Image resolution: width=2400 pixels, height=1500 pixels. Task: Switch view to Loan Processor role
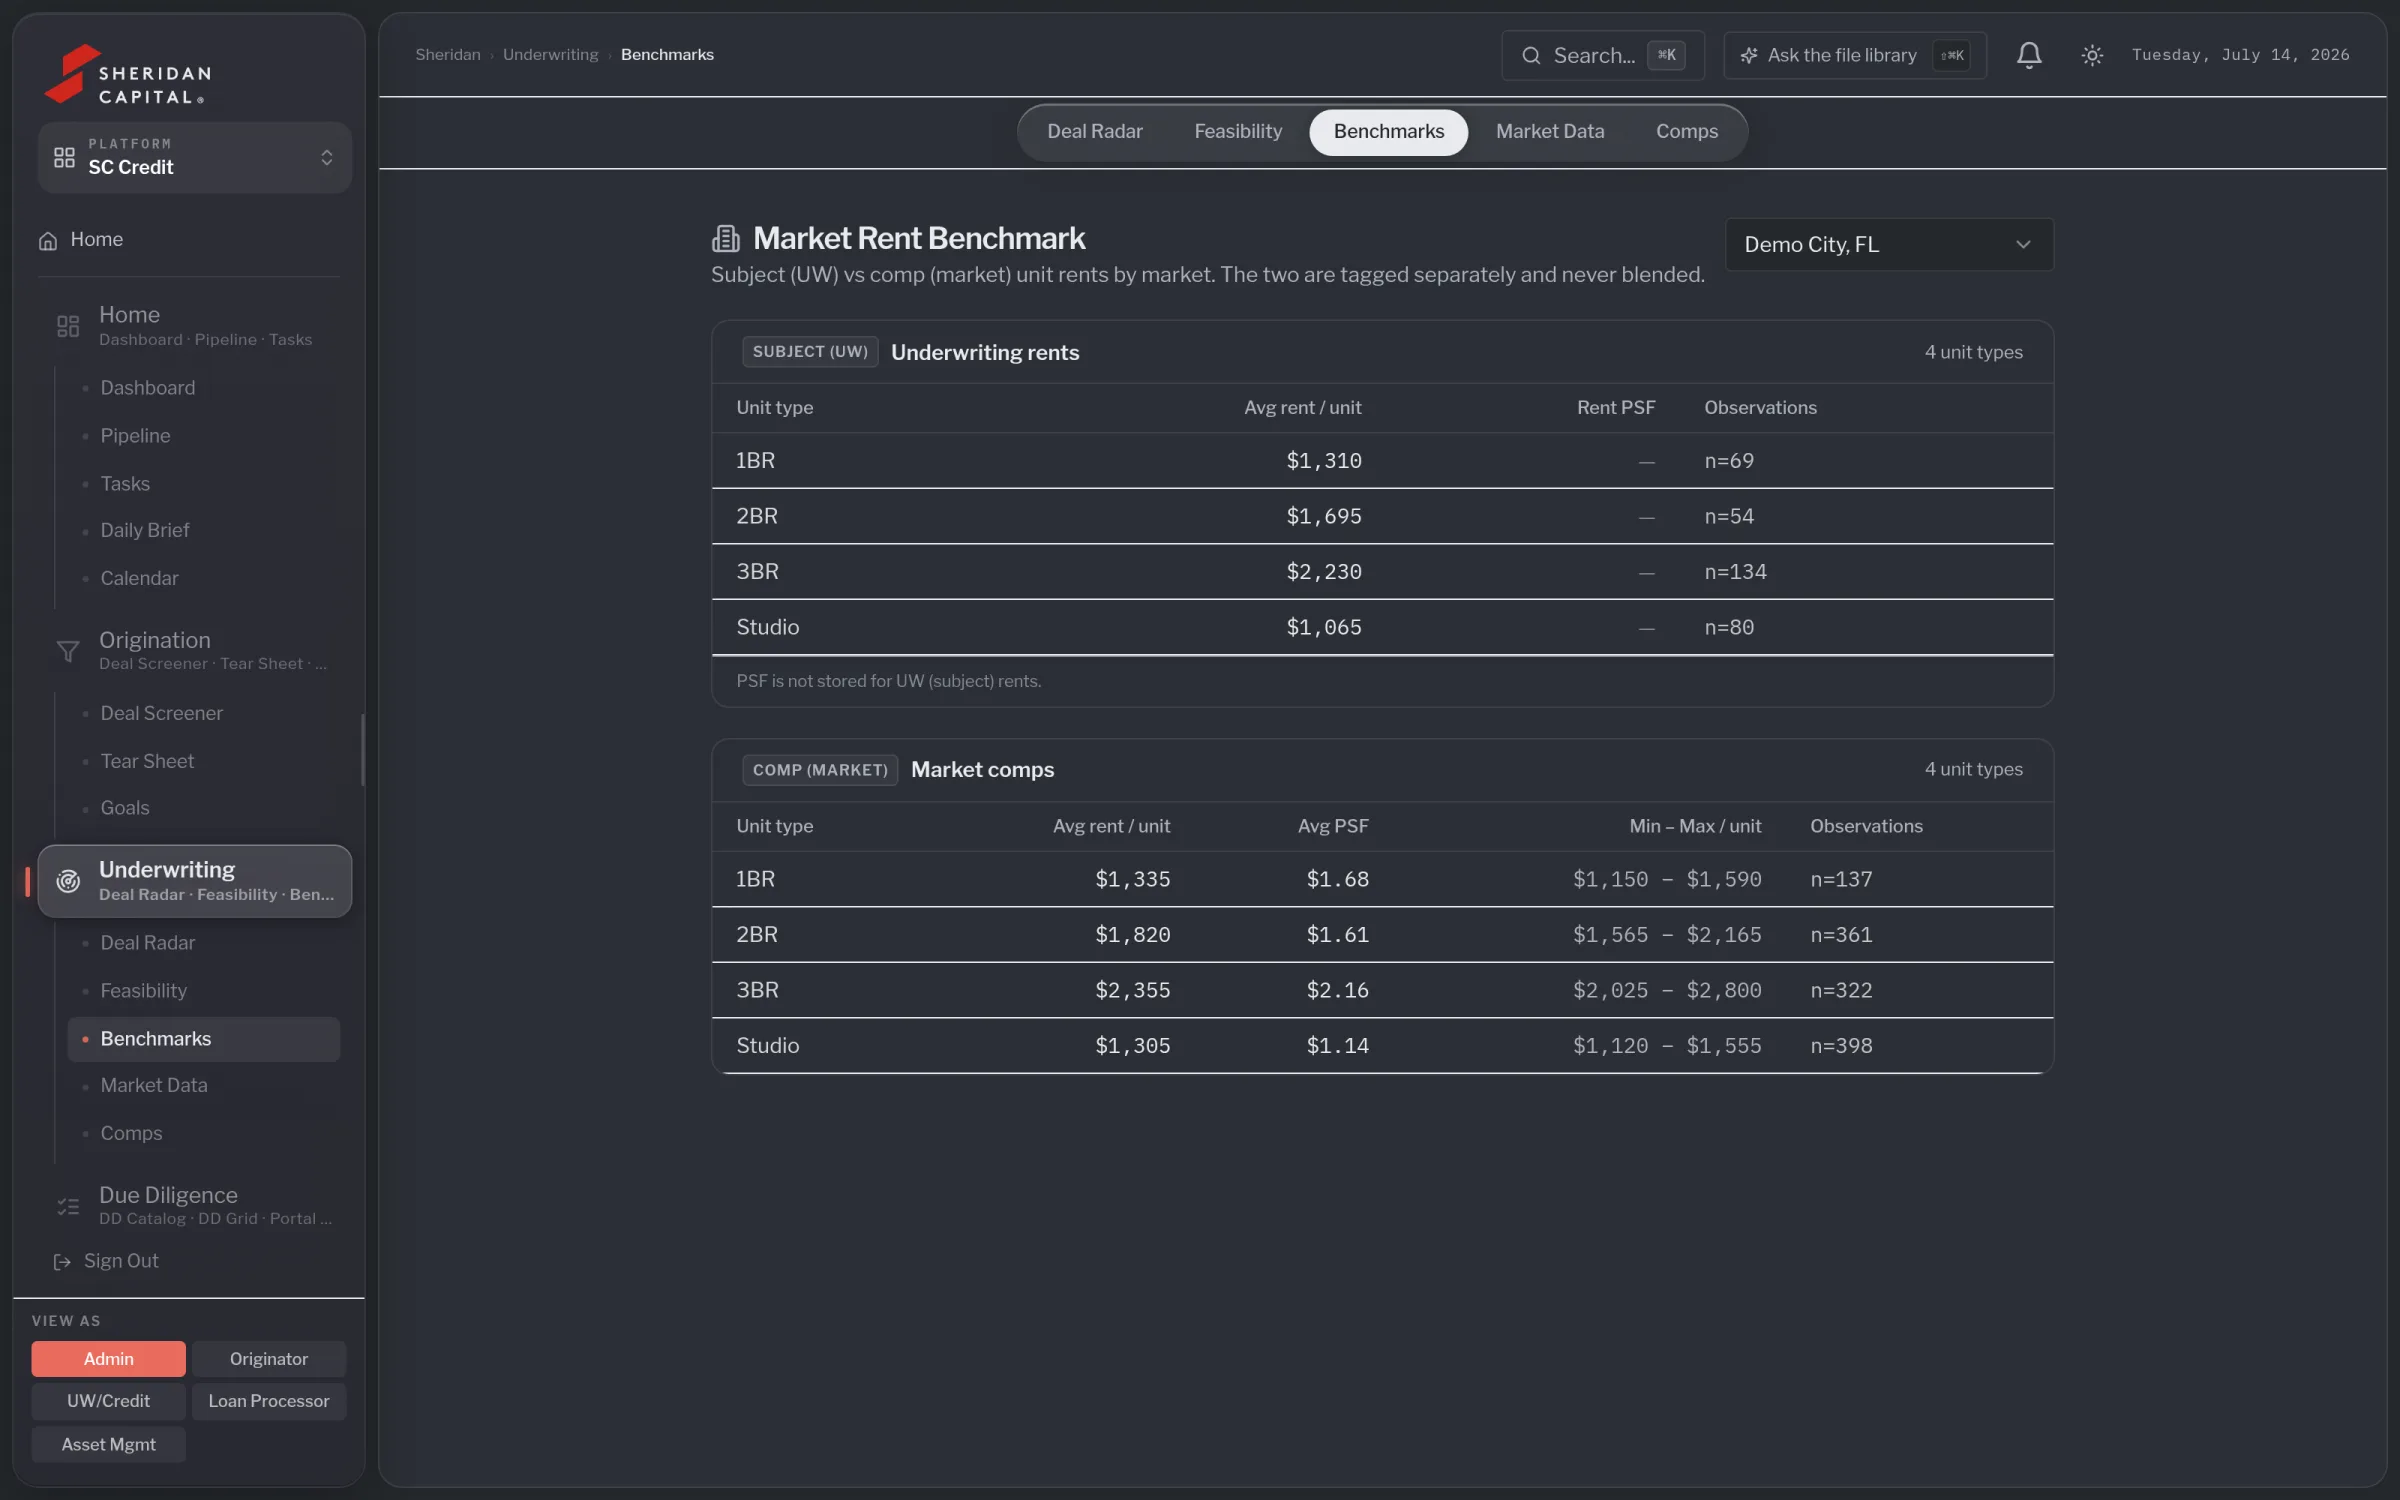pos(268,1401)
